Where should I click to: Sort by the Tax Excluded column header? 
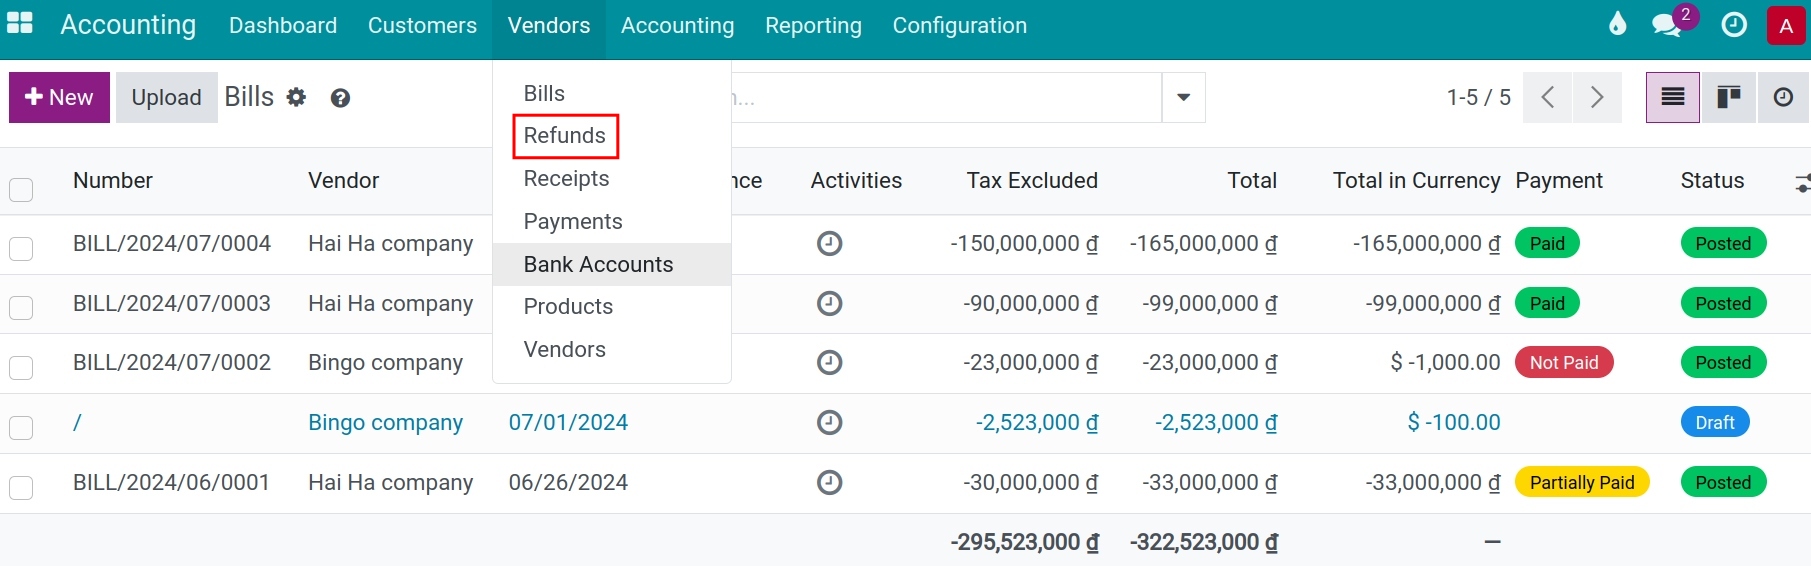point(1032,181)
